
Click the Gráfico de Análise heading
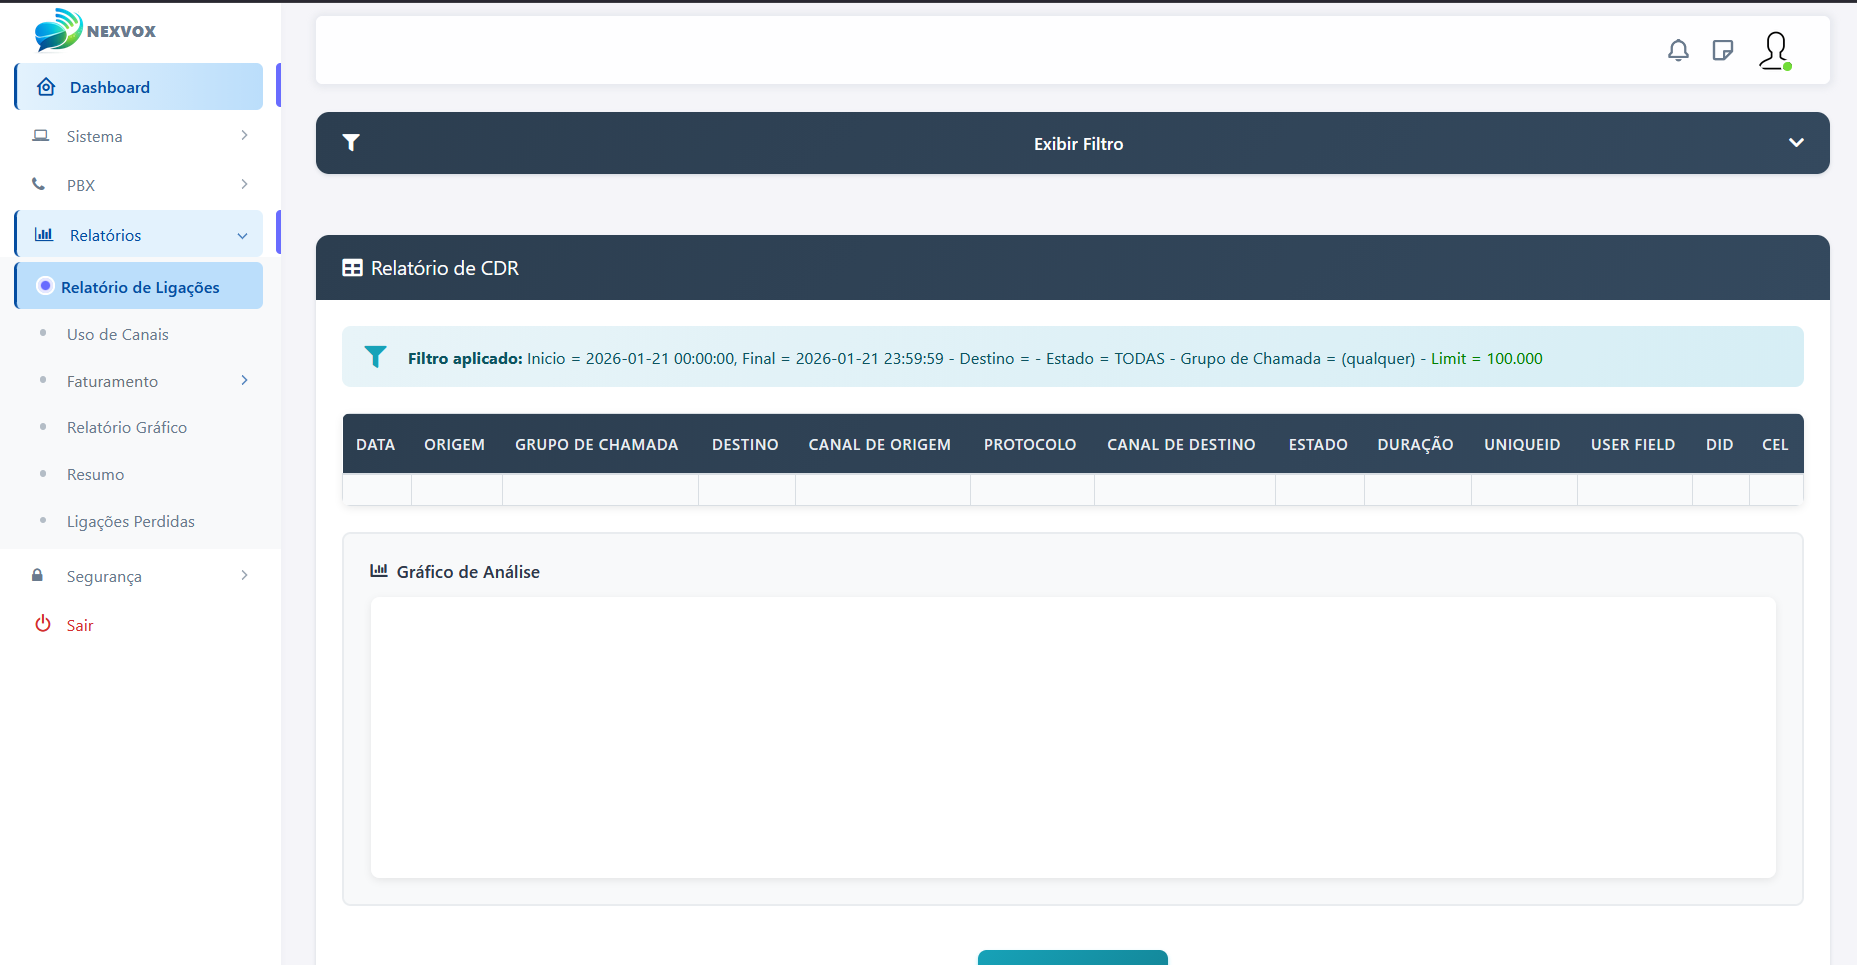click(468, 572)
